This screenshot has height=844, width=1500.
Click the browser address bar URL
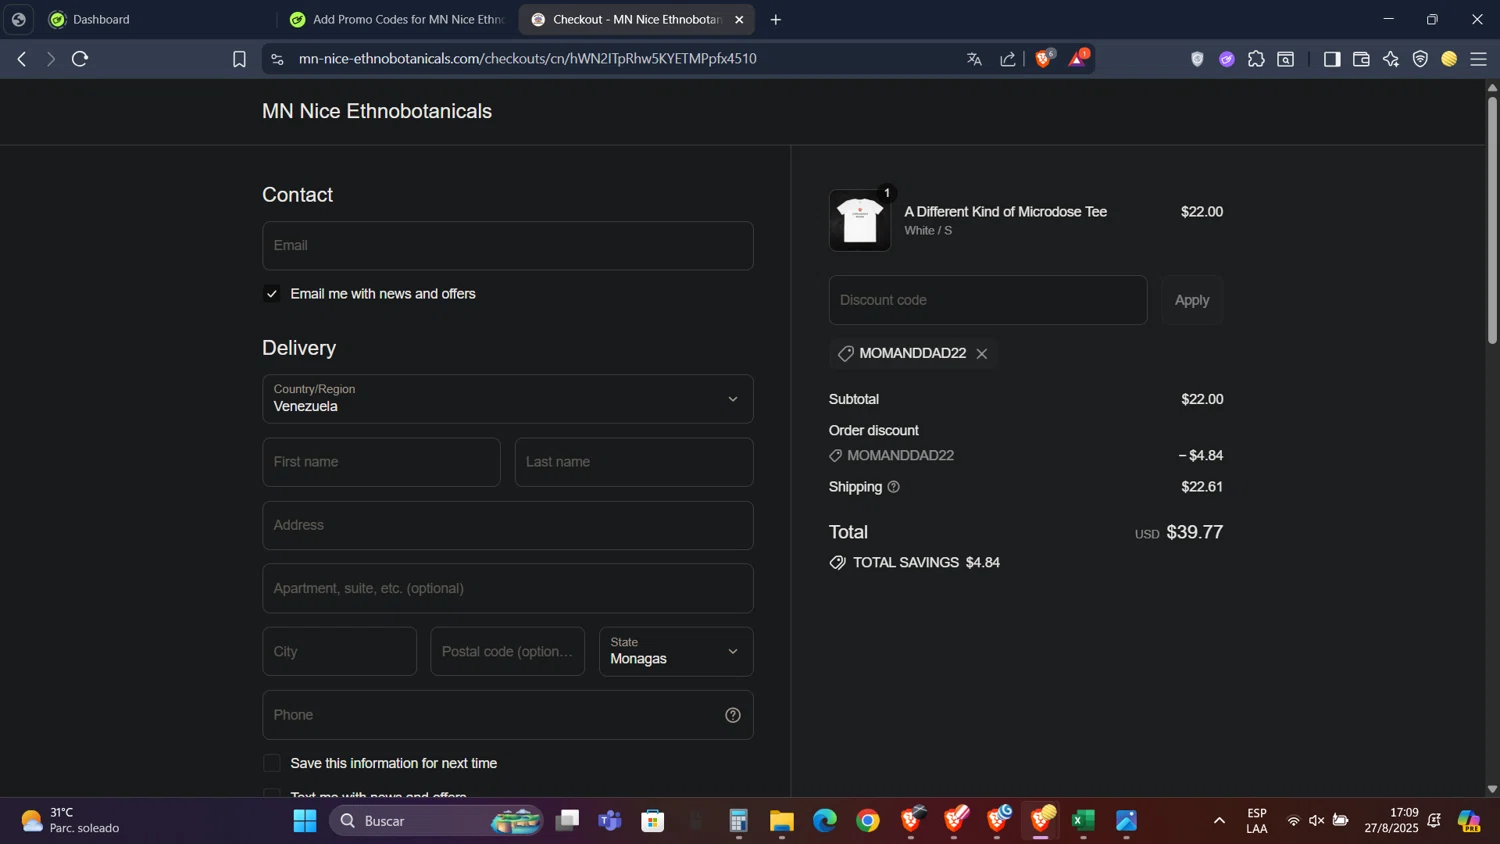[x=528, y=59]
